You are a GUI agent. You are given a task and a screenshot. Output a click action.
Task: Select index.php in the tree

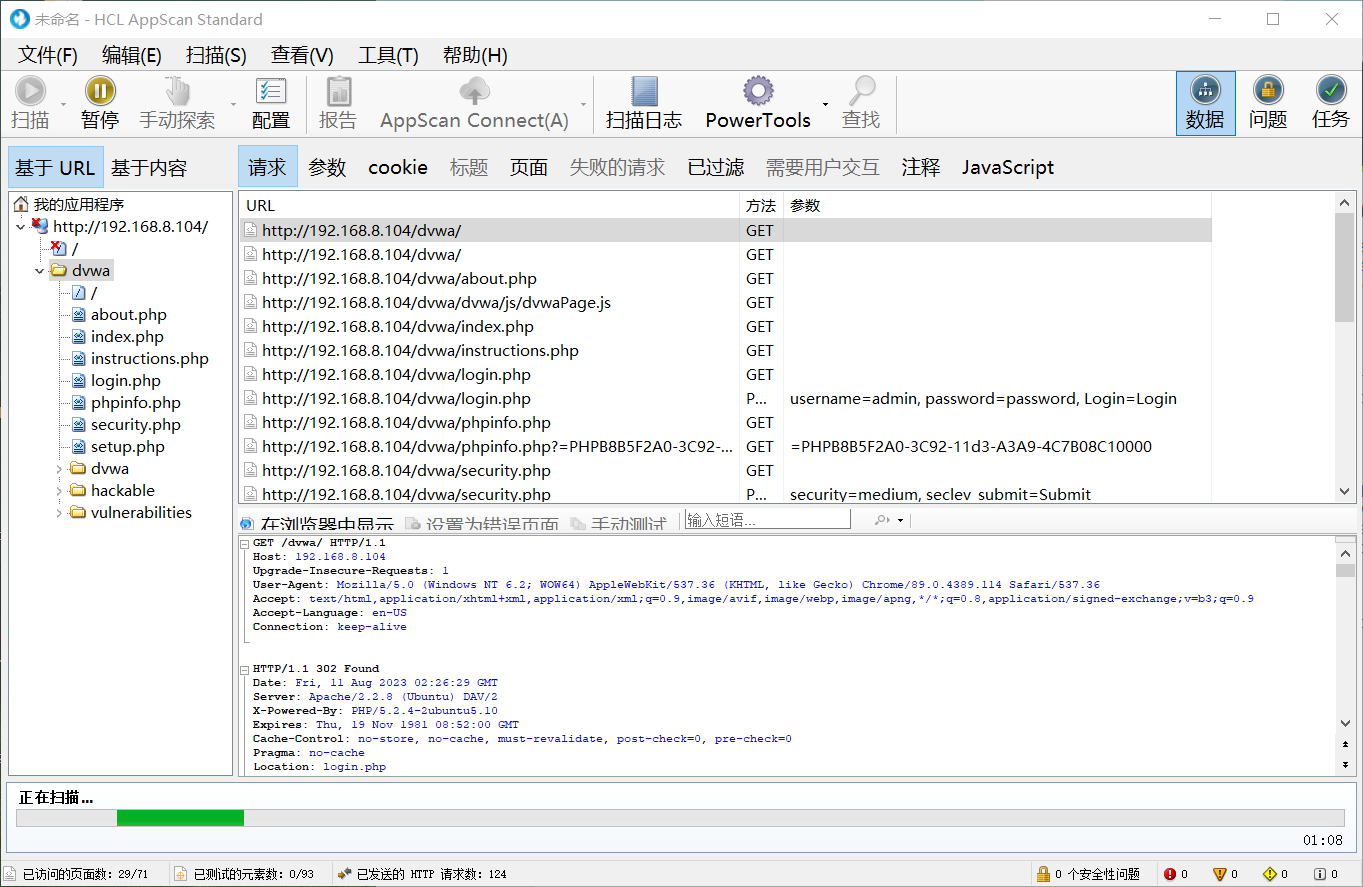coord(127,336)
